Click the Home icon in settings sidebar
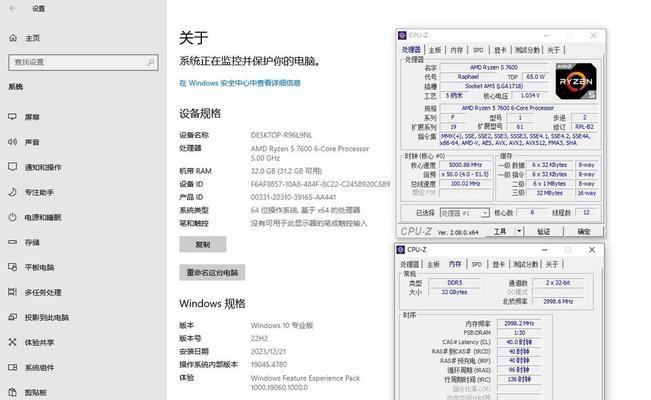The height and width of the screenshot is (400, 651). click(x=13, y=38)
